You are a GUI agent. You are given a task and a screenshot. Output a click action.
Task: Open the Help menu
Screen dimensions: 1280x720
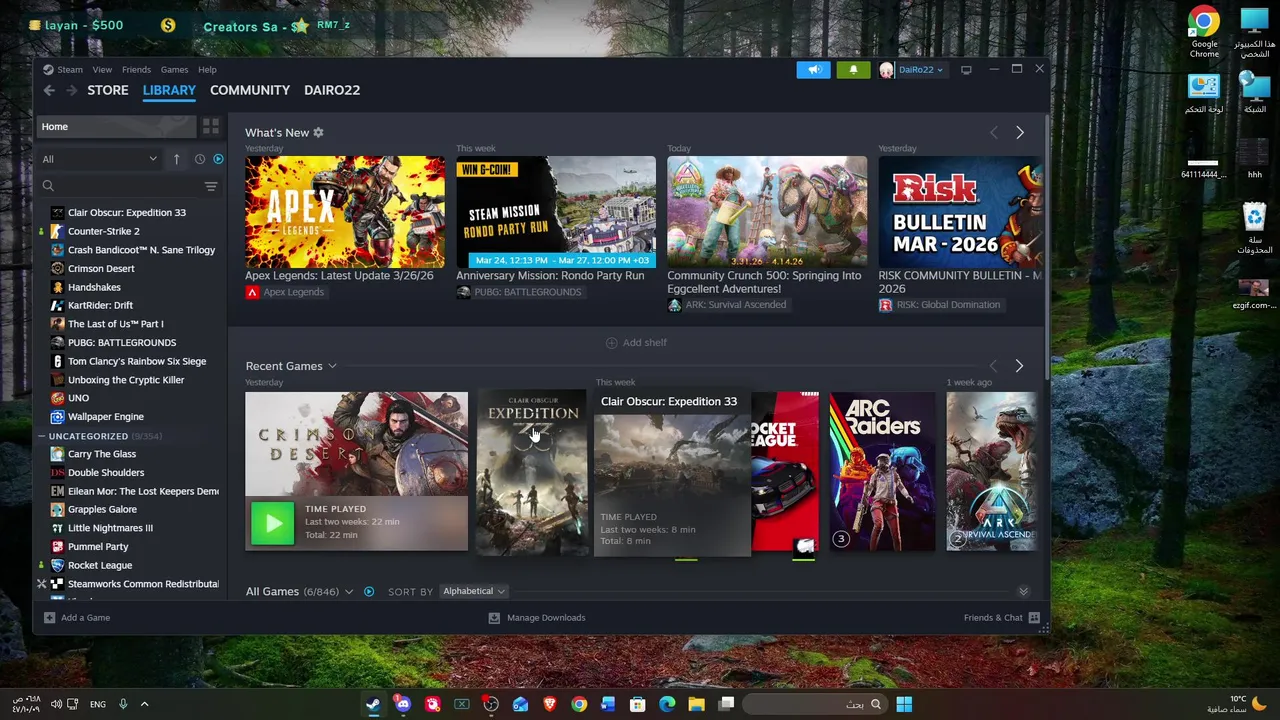click(207, 70)
